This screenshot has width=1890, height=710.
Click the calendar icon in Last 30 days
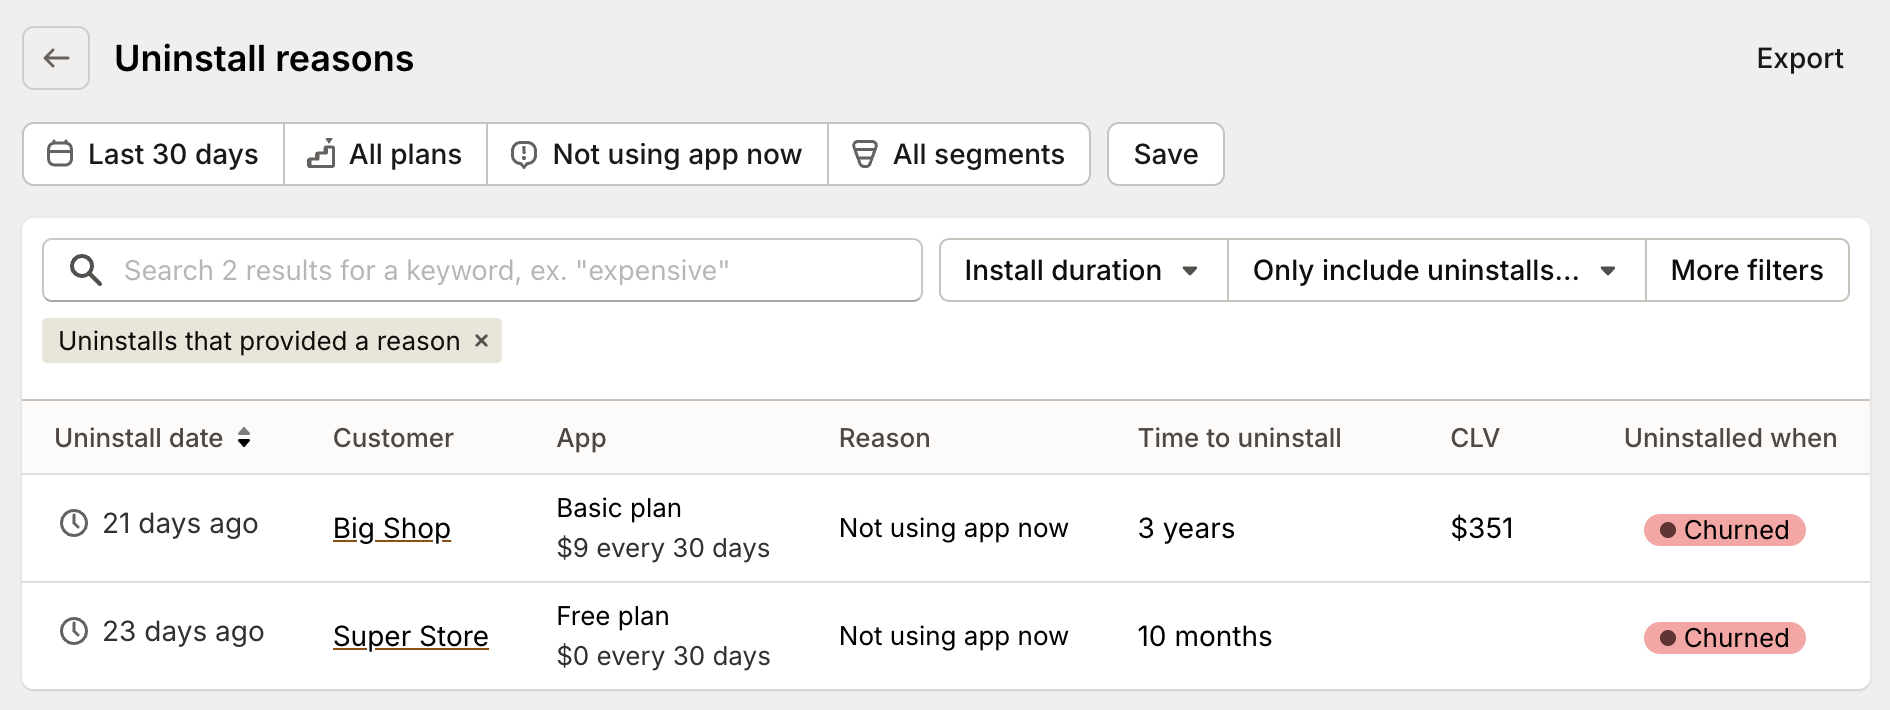tap(60, 154)
